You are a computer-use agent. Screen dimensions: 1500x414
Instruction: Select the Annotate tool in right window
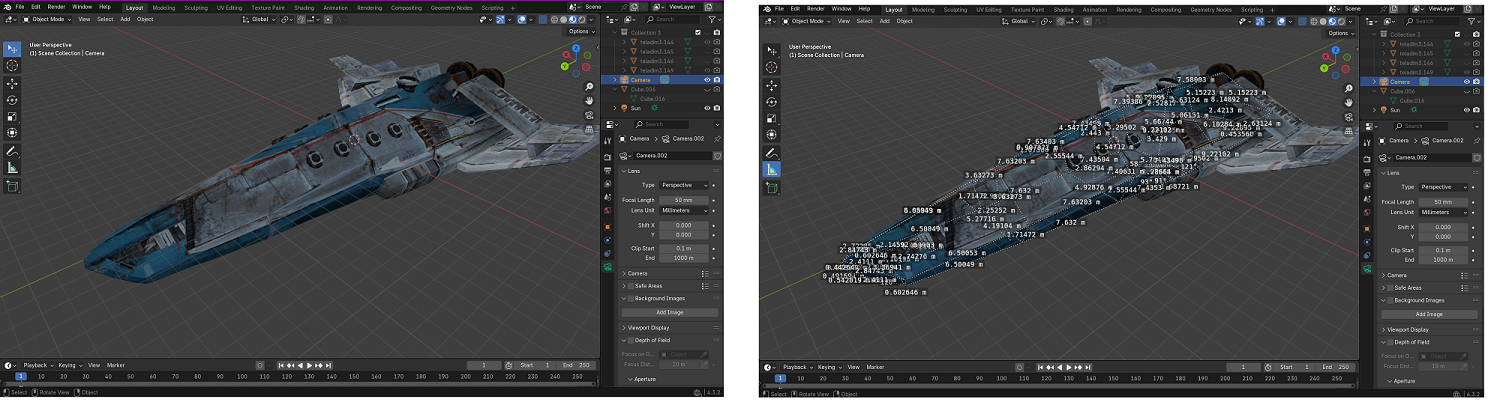[x=772, y=153]
